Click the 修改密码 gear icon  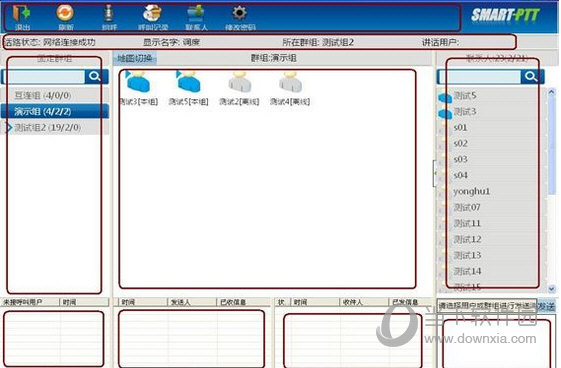point(239,13)
